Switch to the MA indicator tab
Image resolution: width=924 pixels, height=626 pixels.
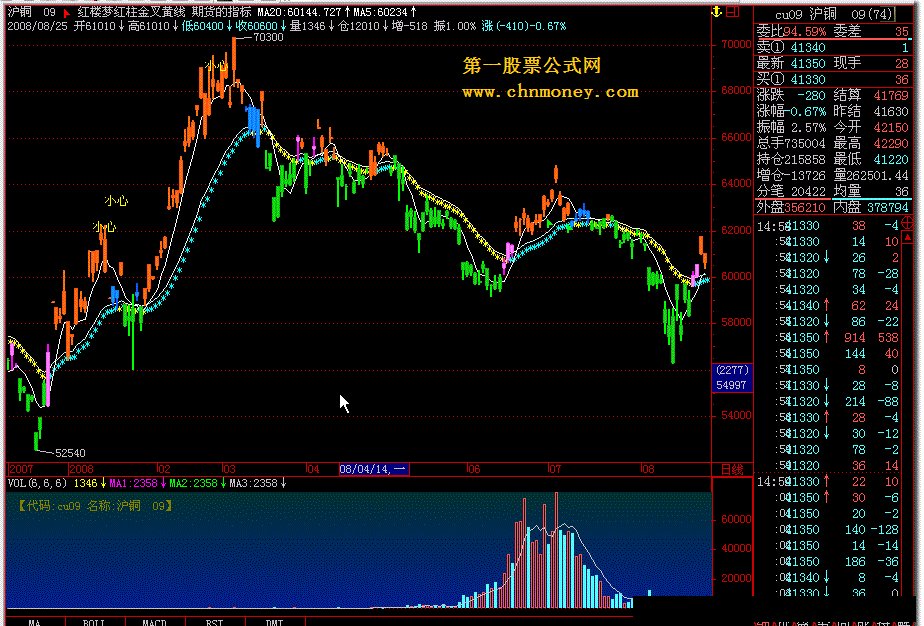[x=35, y=622]
